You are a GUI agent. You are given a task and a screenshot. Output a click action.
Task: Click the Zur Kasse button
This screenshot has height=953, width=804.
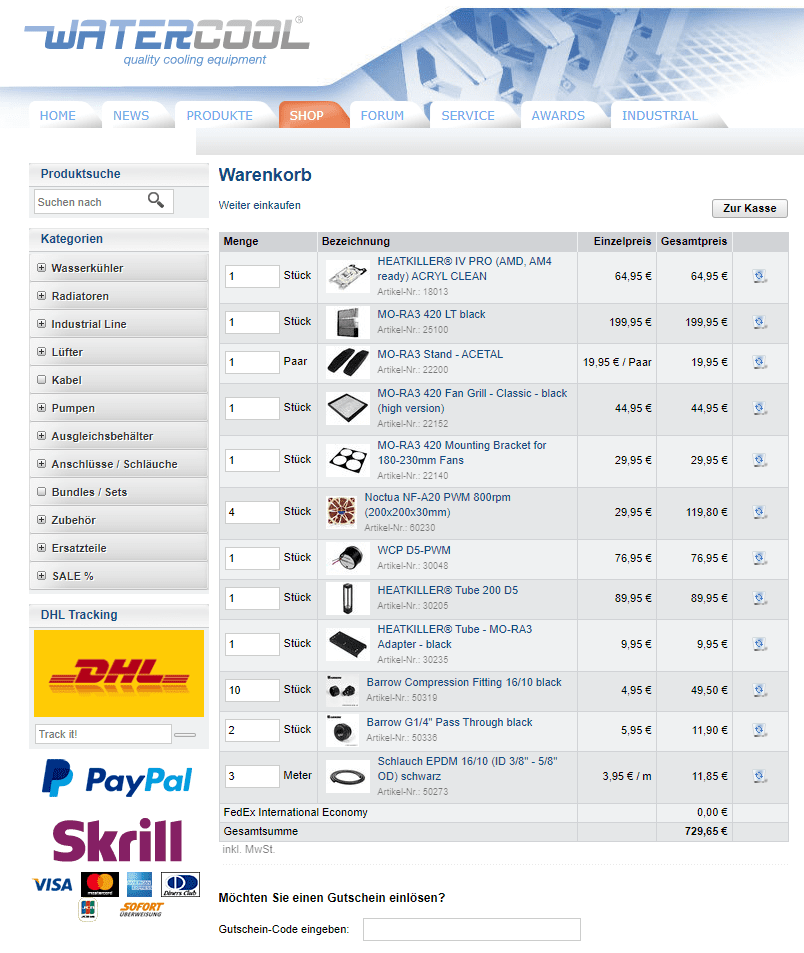(x=749, y=208)
